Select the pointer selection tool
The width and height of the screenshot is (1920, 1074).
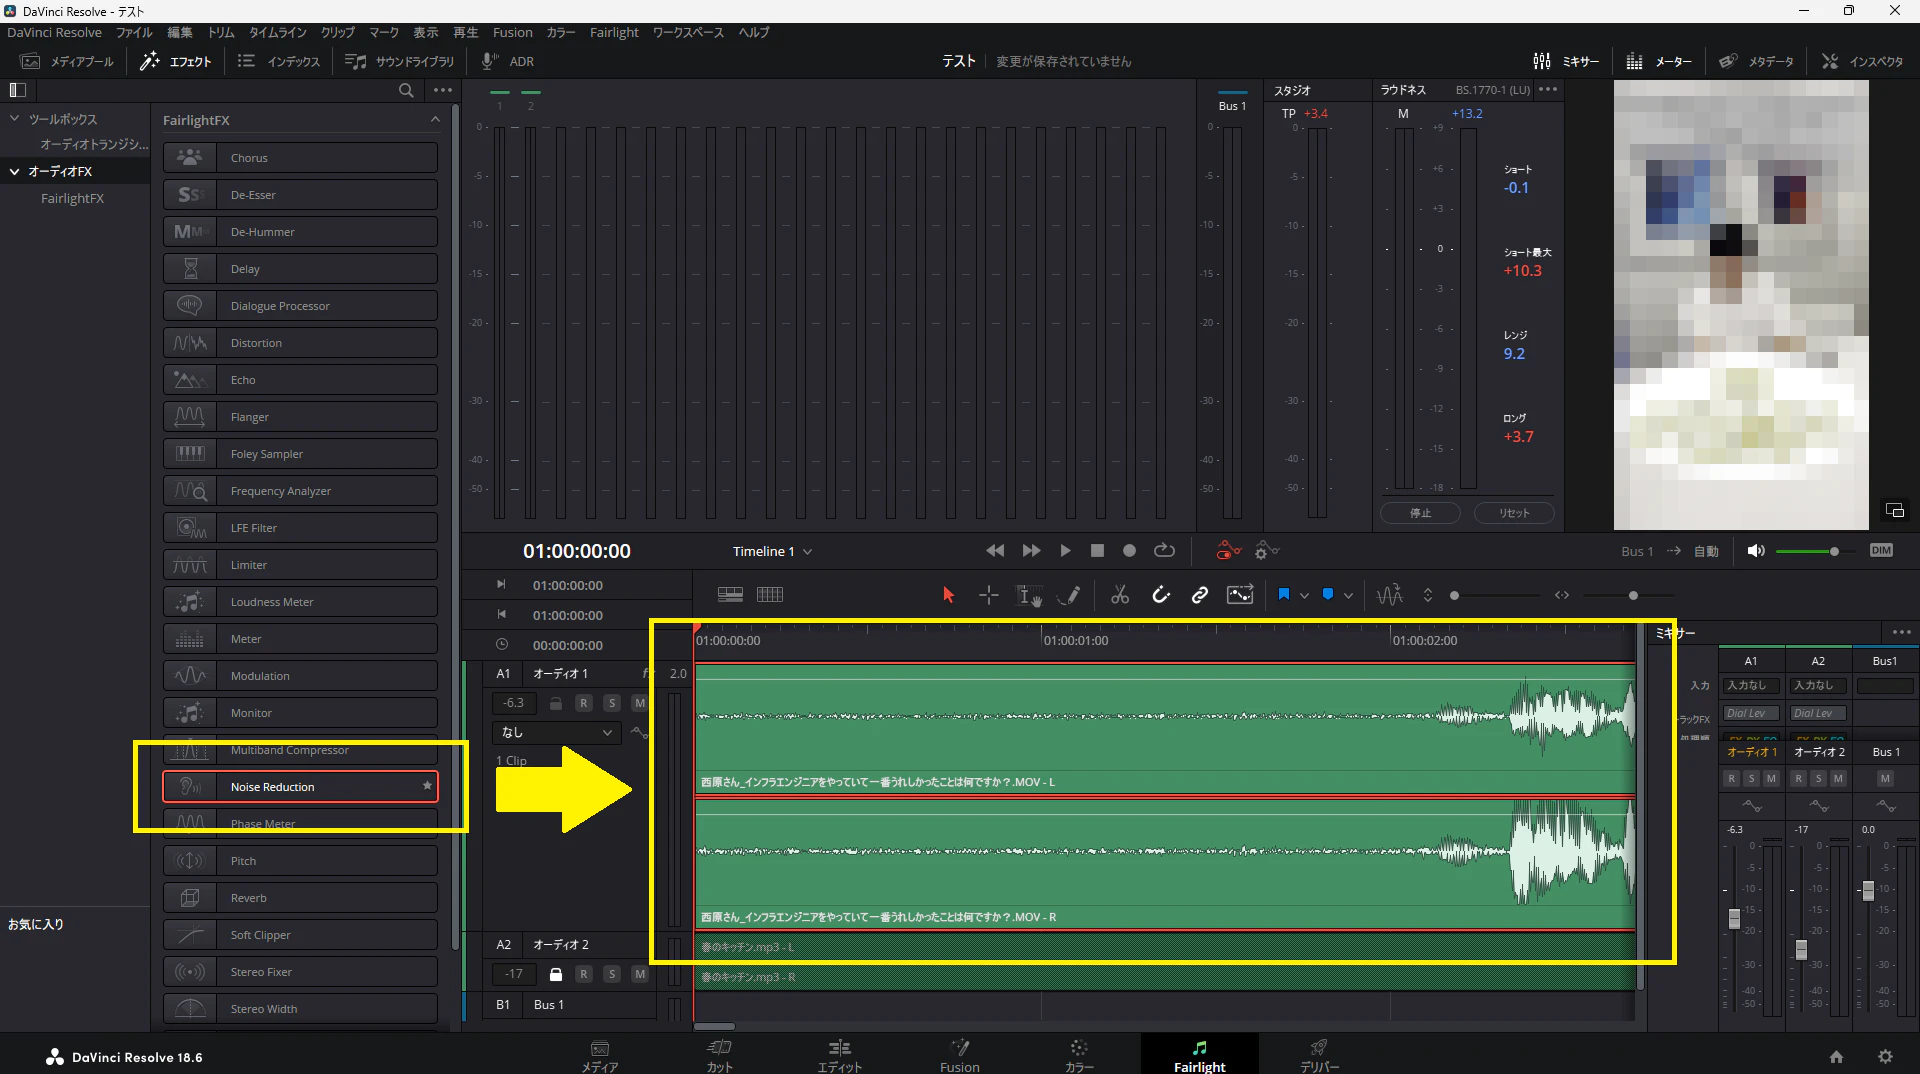pyautogui.click(x=948, y=595)
